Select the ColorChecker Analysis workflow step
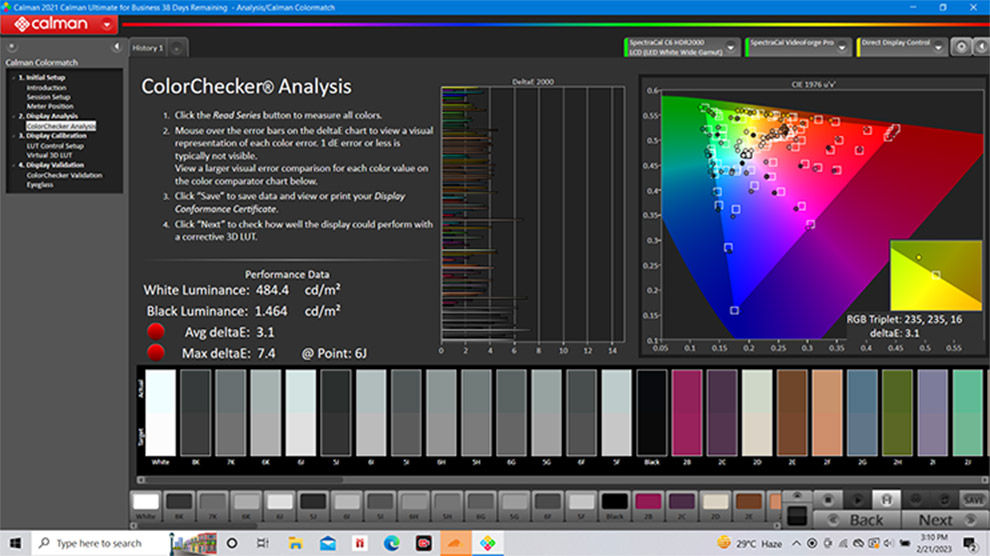 [61, 126]
